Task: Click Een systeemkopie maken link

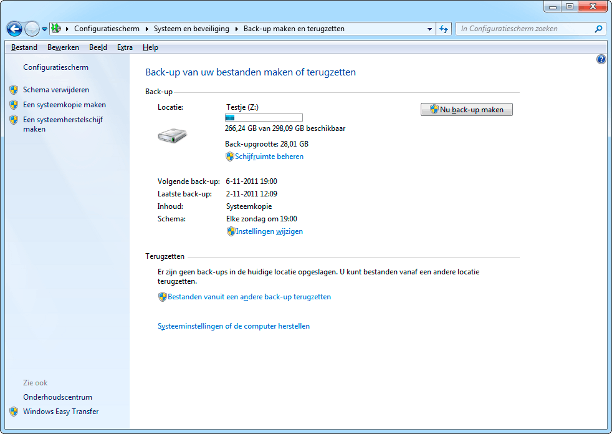Action: pyautogui.click(x=64, y=105)
